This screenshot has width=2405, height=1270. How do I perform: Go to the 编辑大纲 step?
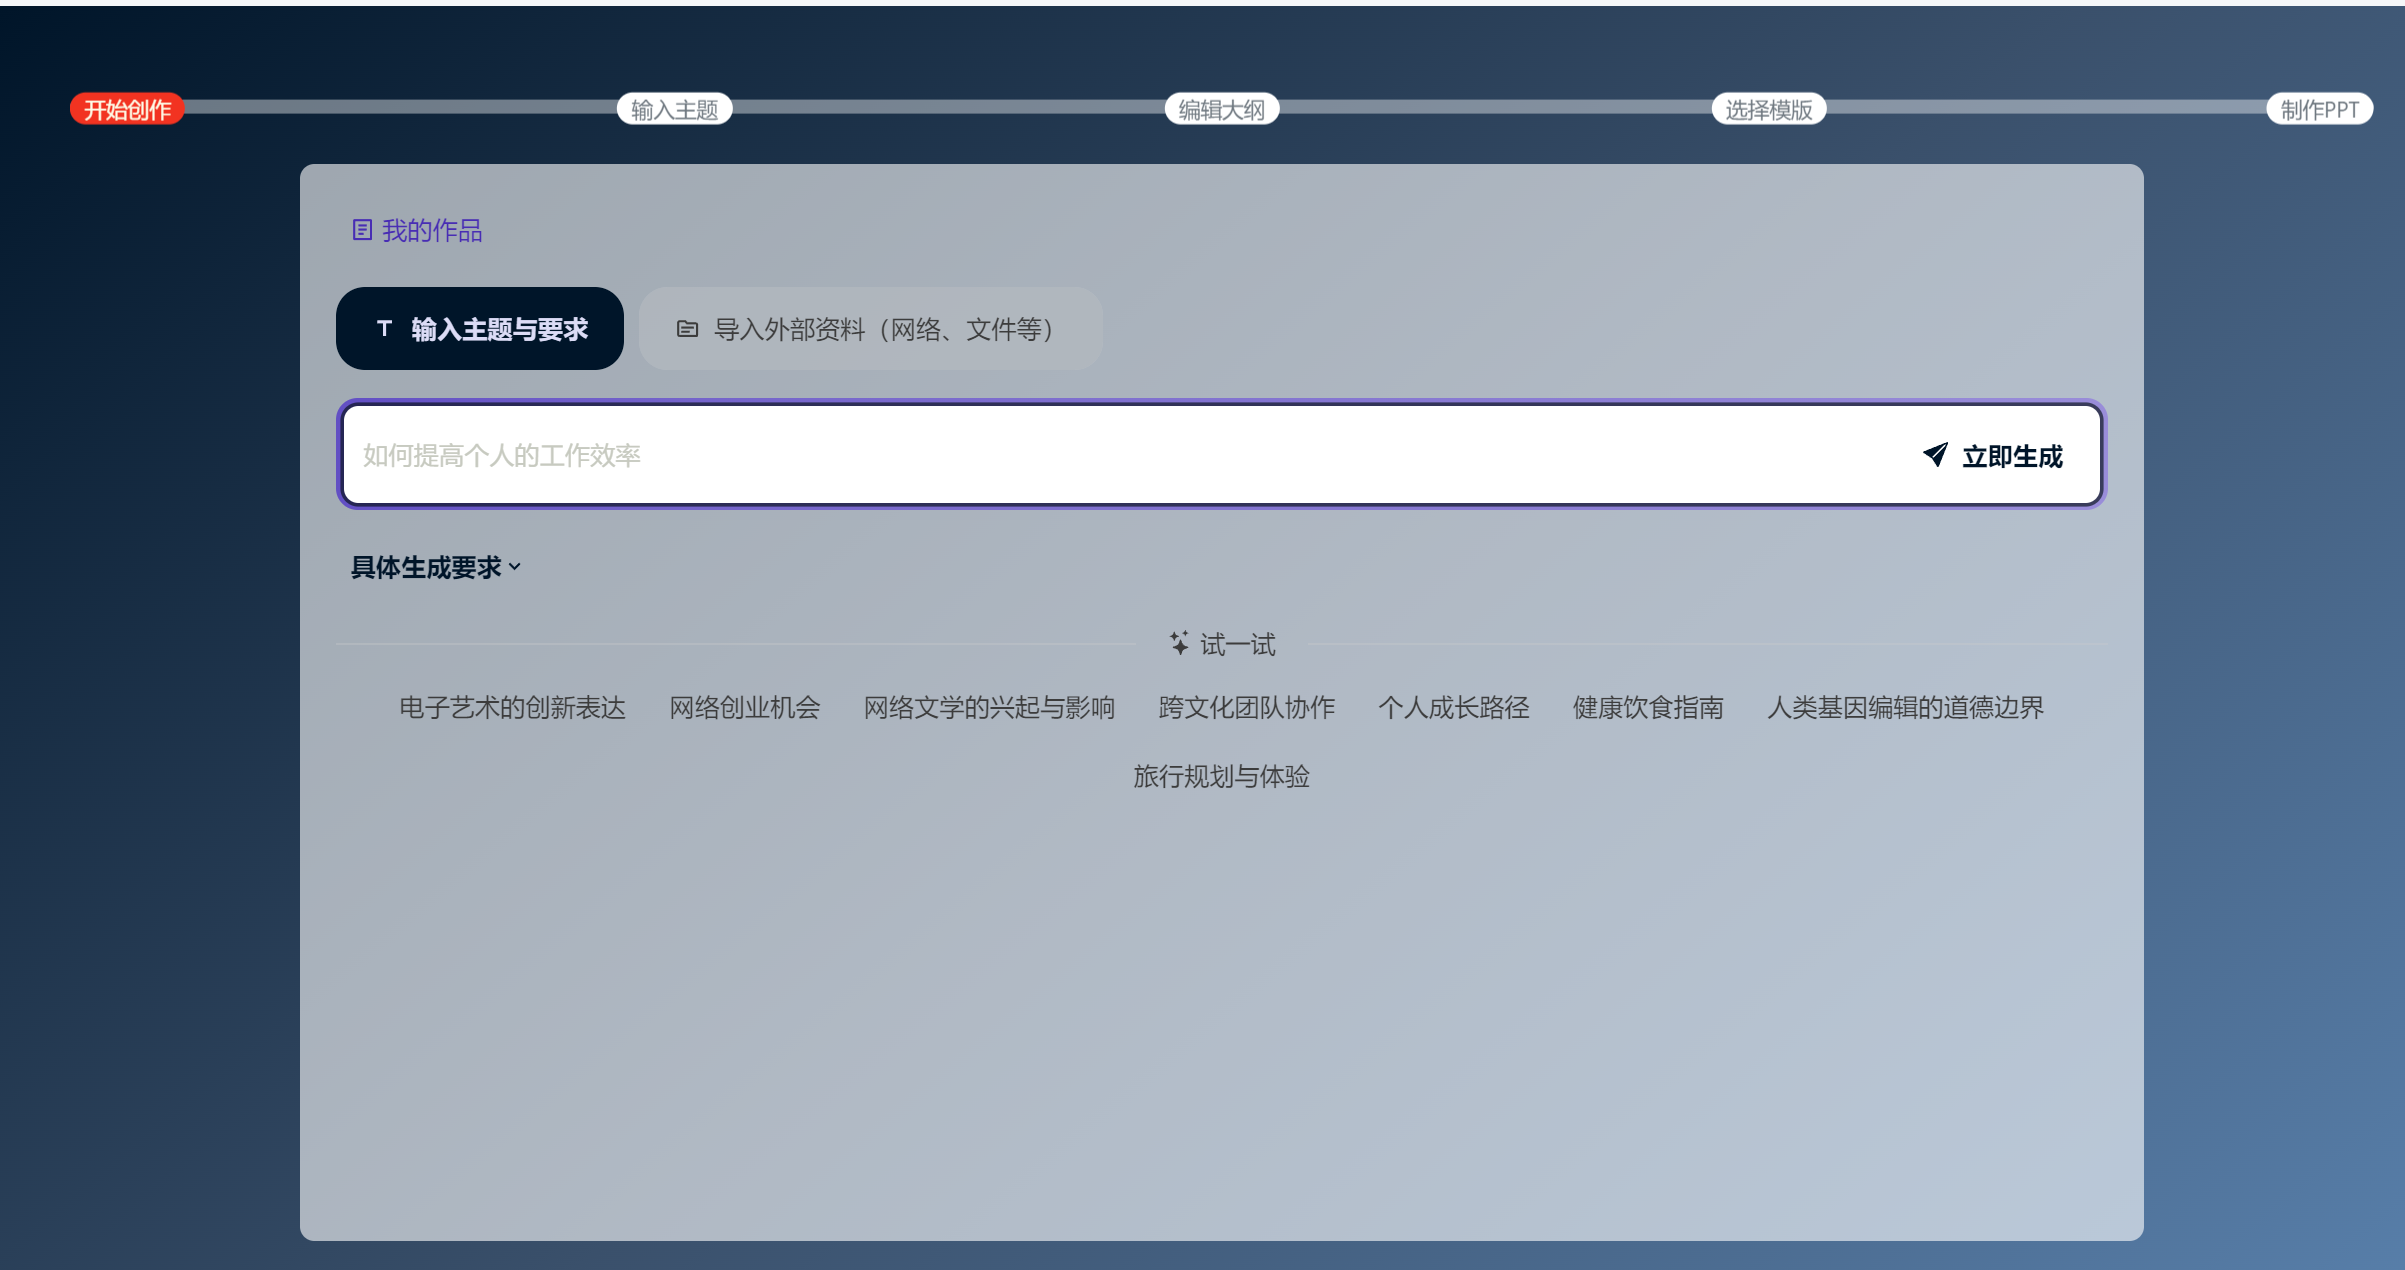(x=1221, y=109)
